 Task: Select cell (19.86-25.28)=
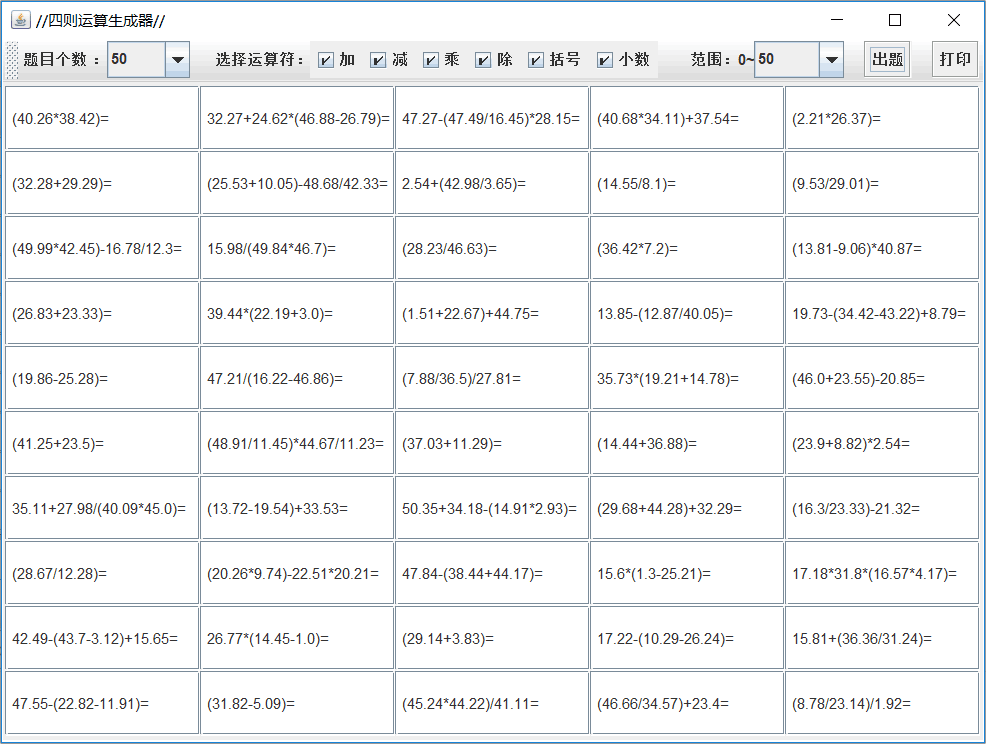pyautogui.click(x=102, y=379)
